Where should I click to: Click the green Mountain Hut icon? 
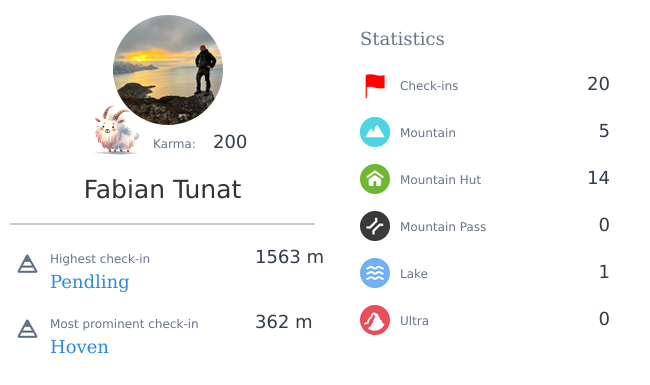click(x=375, y=179)
